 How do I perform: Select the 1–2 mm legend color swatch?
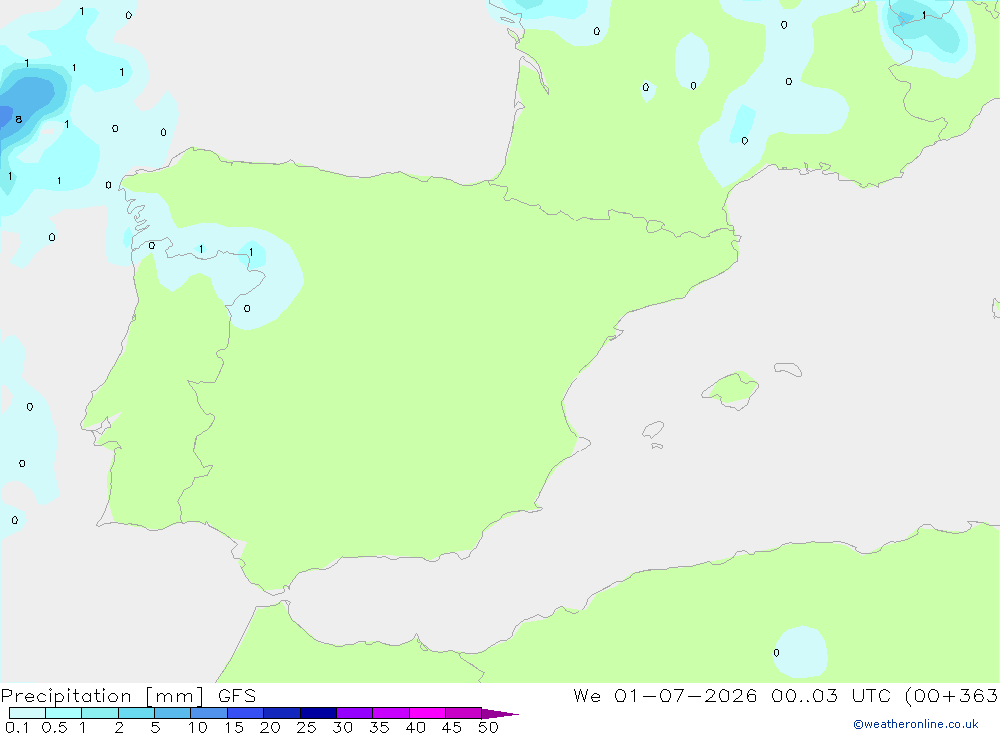click(x=99, y=713)
